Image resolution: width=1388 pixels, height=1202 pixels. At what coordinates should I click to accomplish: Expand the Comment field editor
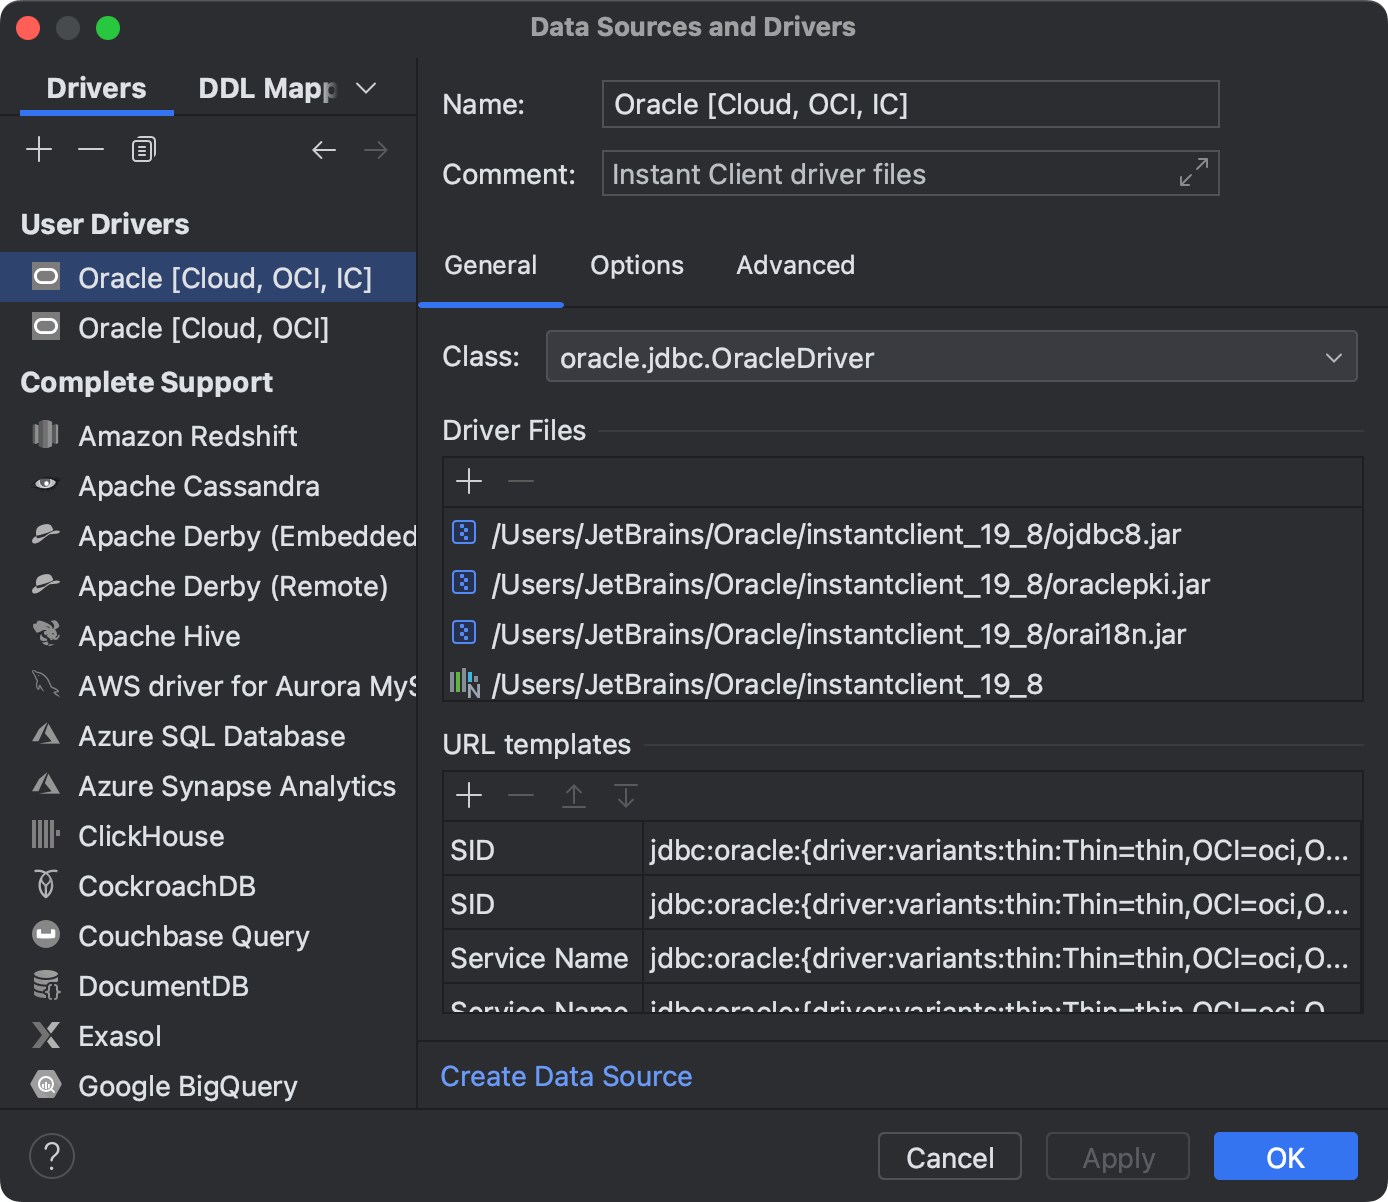(x=1192, y=172)
